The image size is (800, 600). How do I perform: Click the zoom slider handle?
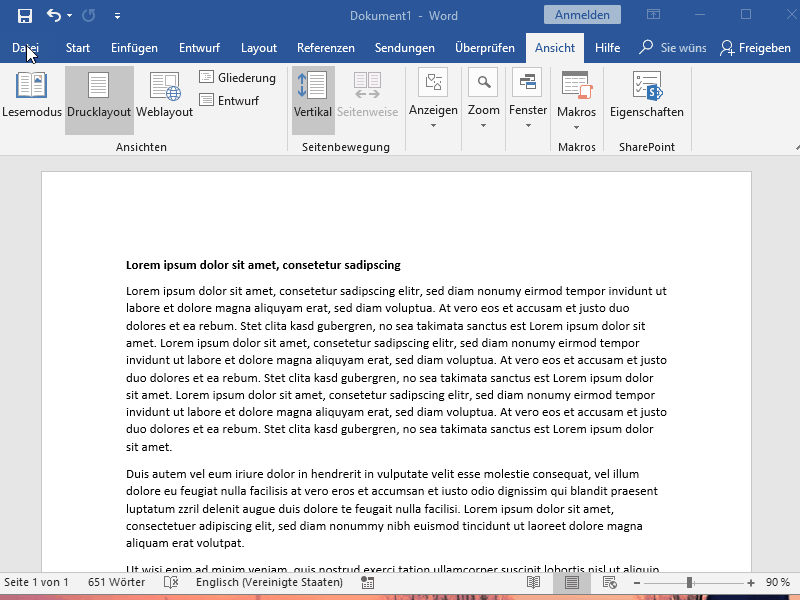[689, 583]
